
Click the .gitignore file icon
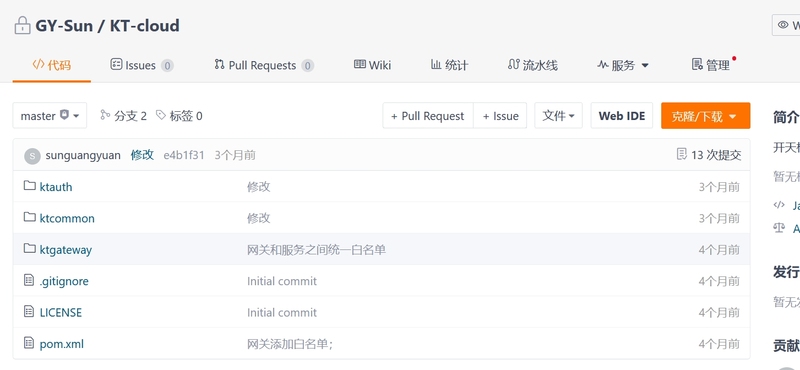click(x=29, y=280)
